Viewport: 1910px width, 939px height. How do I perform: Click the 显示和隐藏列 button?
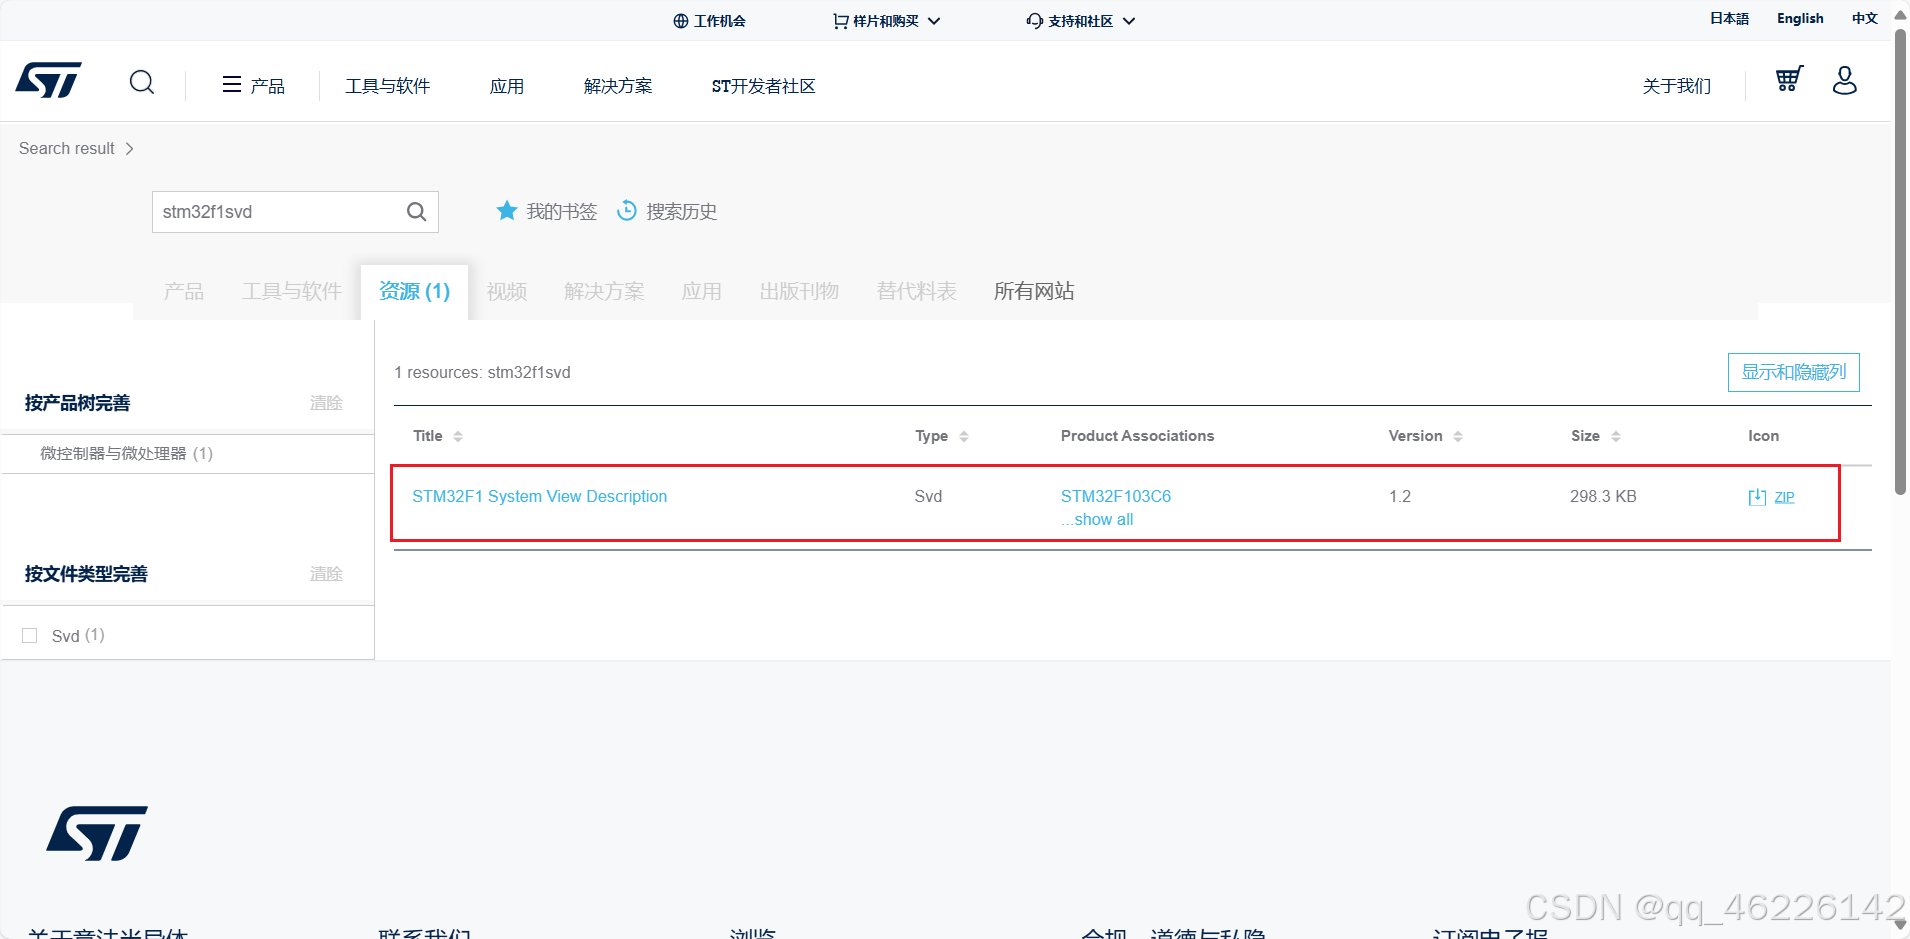click(1794, 372)
